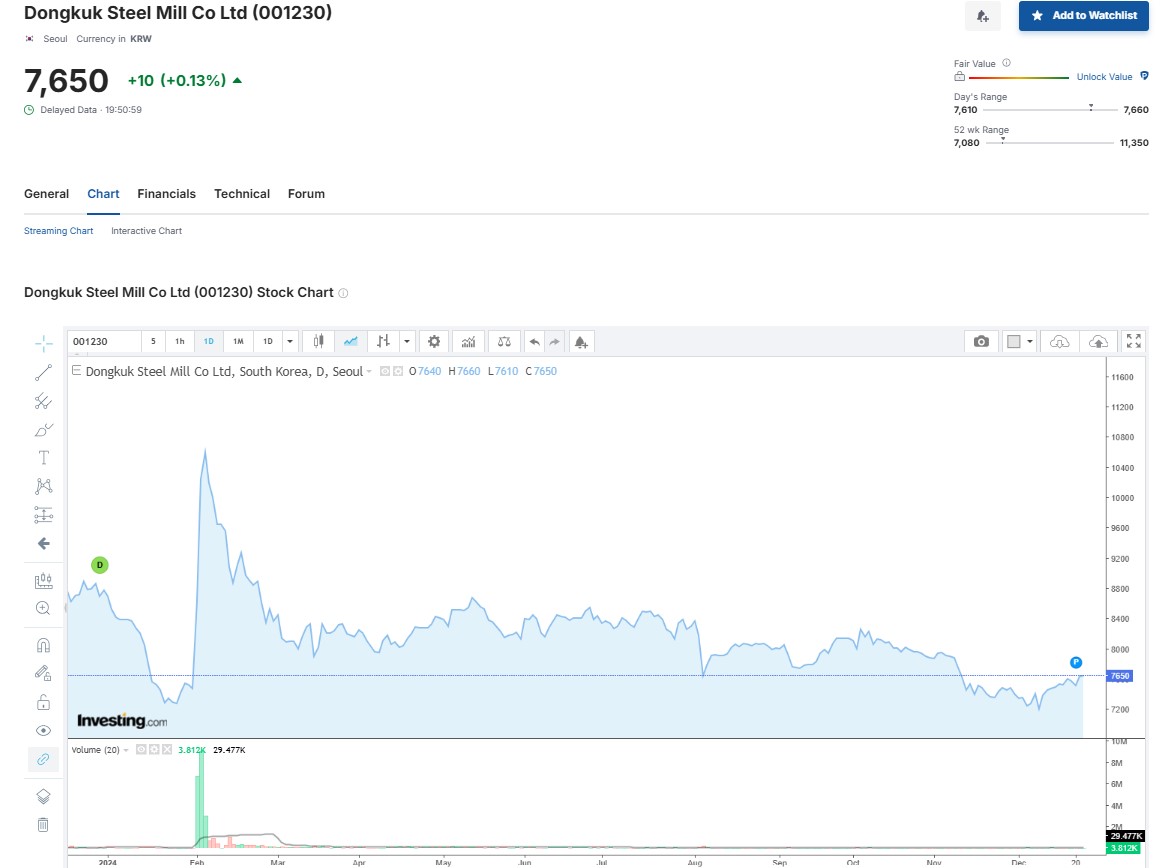Select the pitchfork drawing tool

(x=43, y=401)
